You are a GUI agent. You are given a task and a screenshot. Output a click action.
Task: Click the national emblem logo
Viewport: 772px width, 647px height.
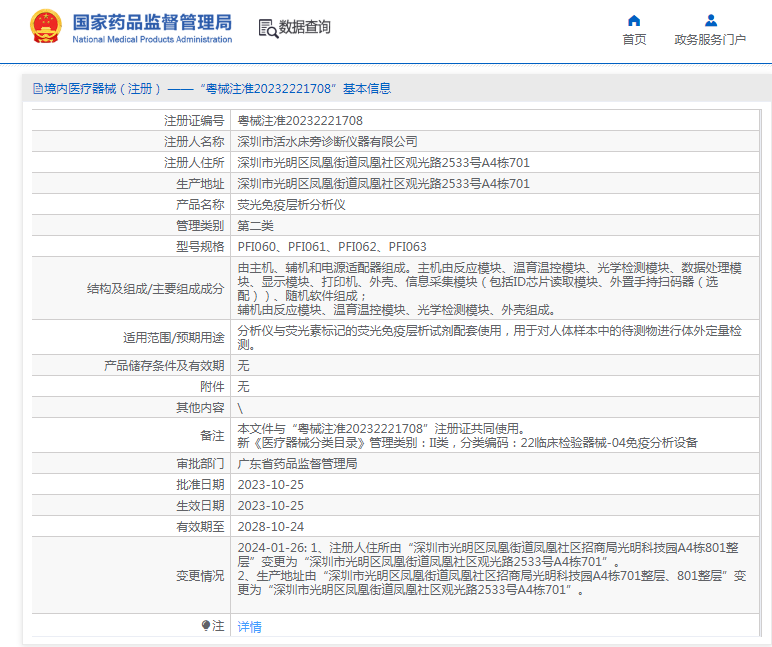pos(46,27)
